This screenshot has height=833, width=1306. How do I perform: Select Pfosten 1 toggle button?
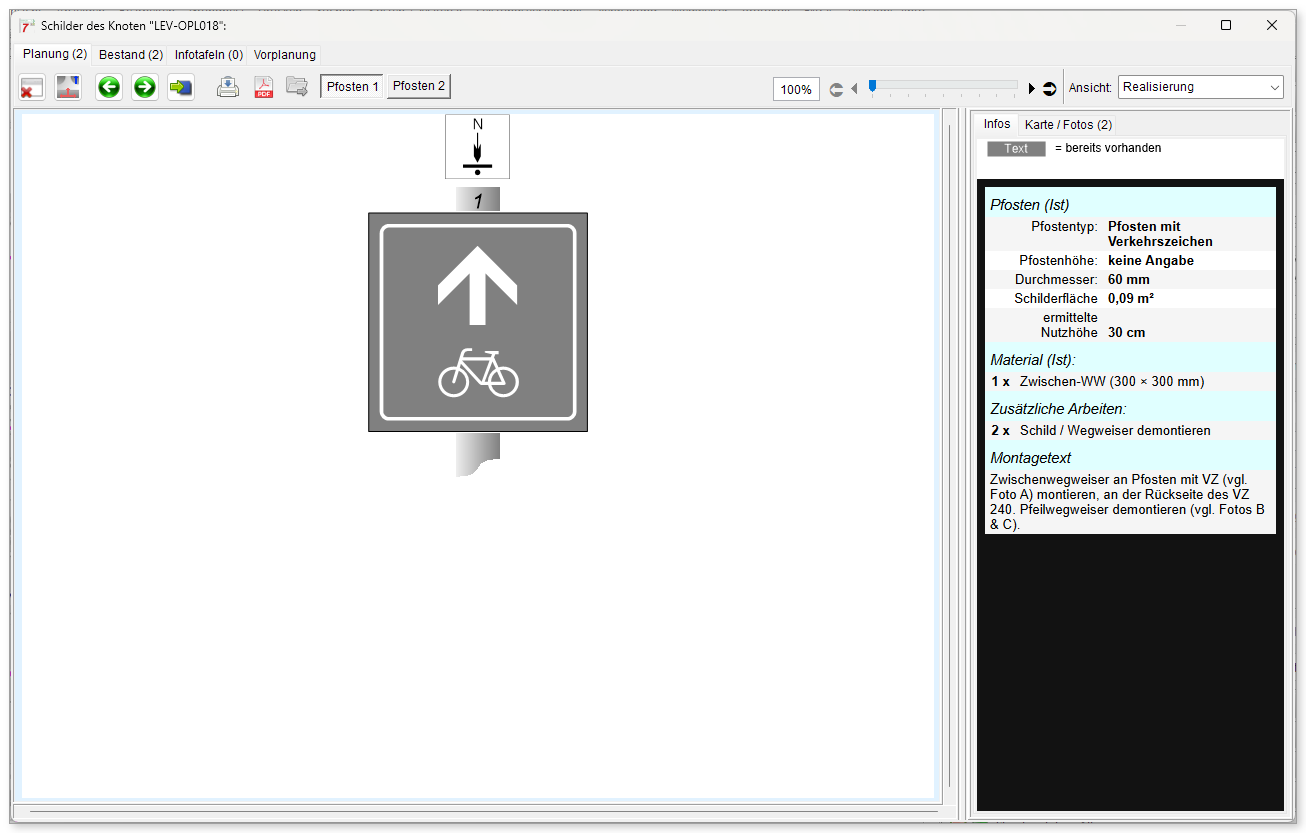point(353,87)
